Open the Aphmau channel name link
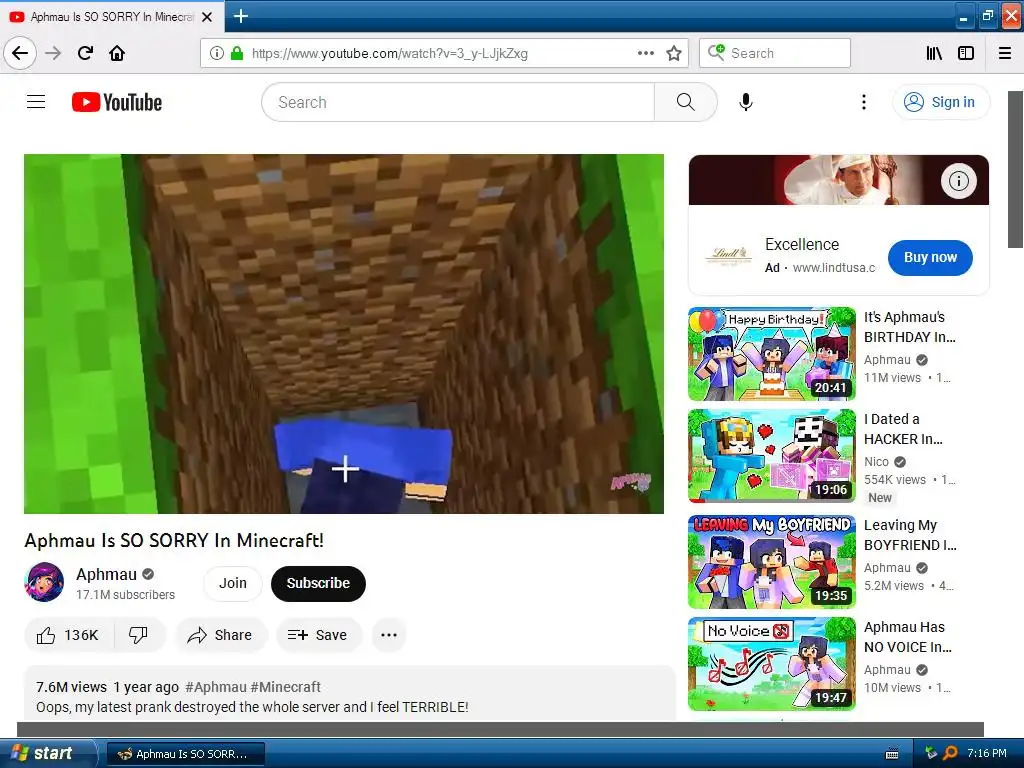 [106, 574]
